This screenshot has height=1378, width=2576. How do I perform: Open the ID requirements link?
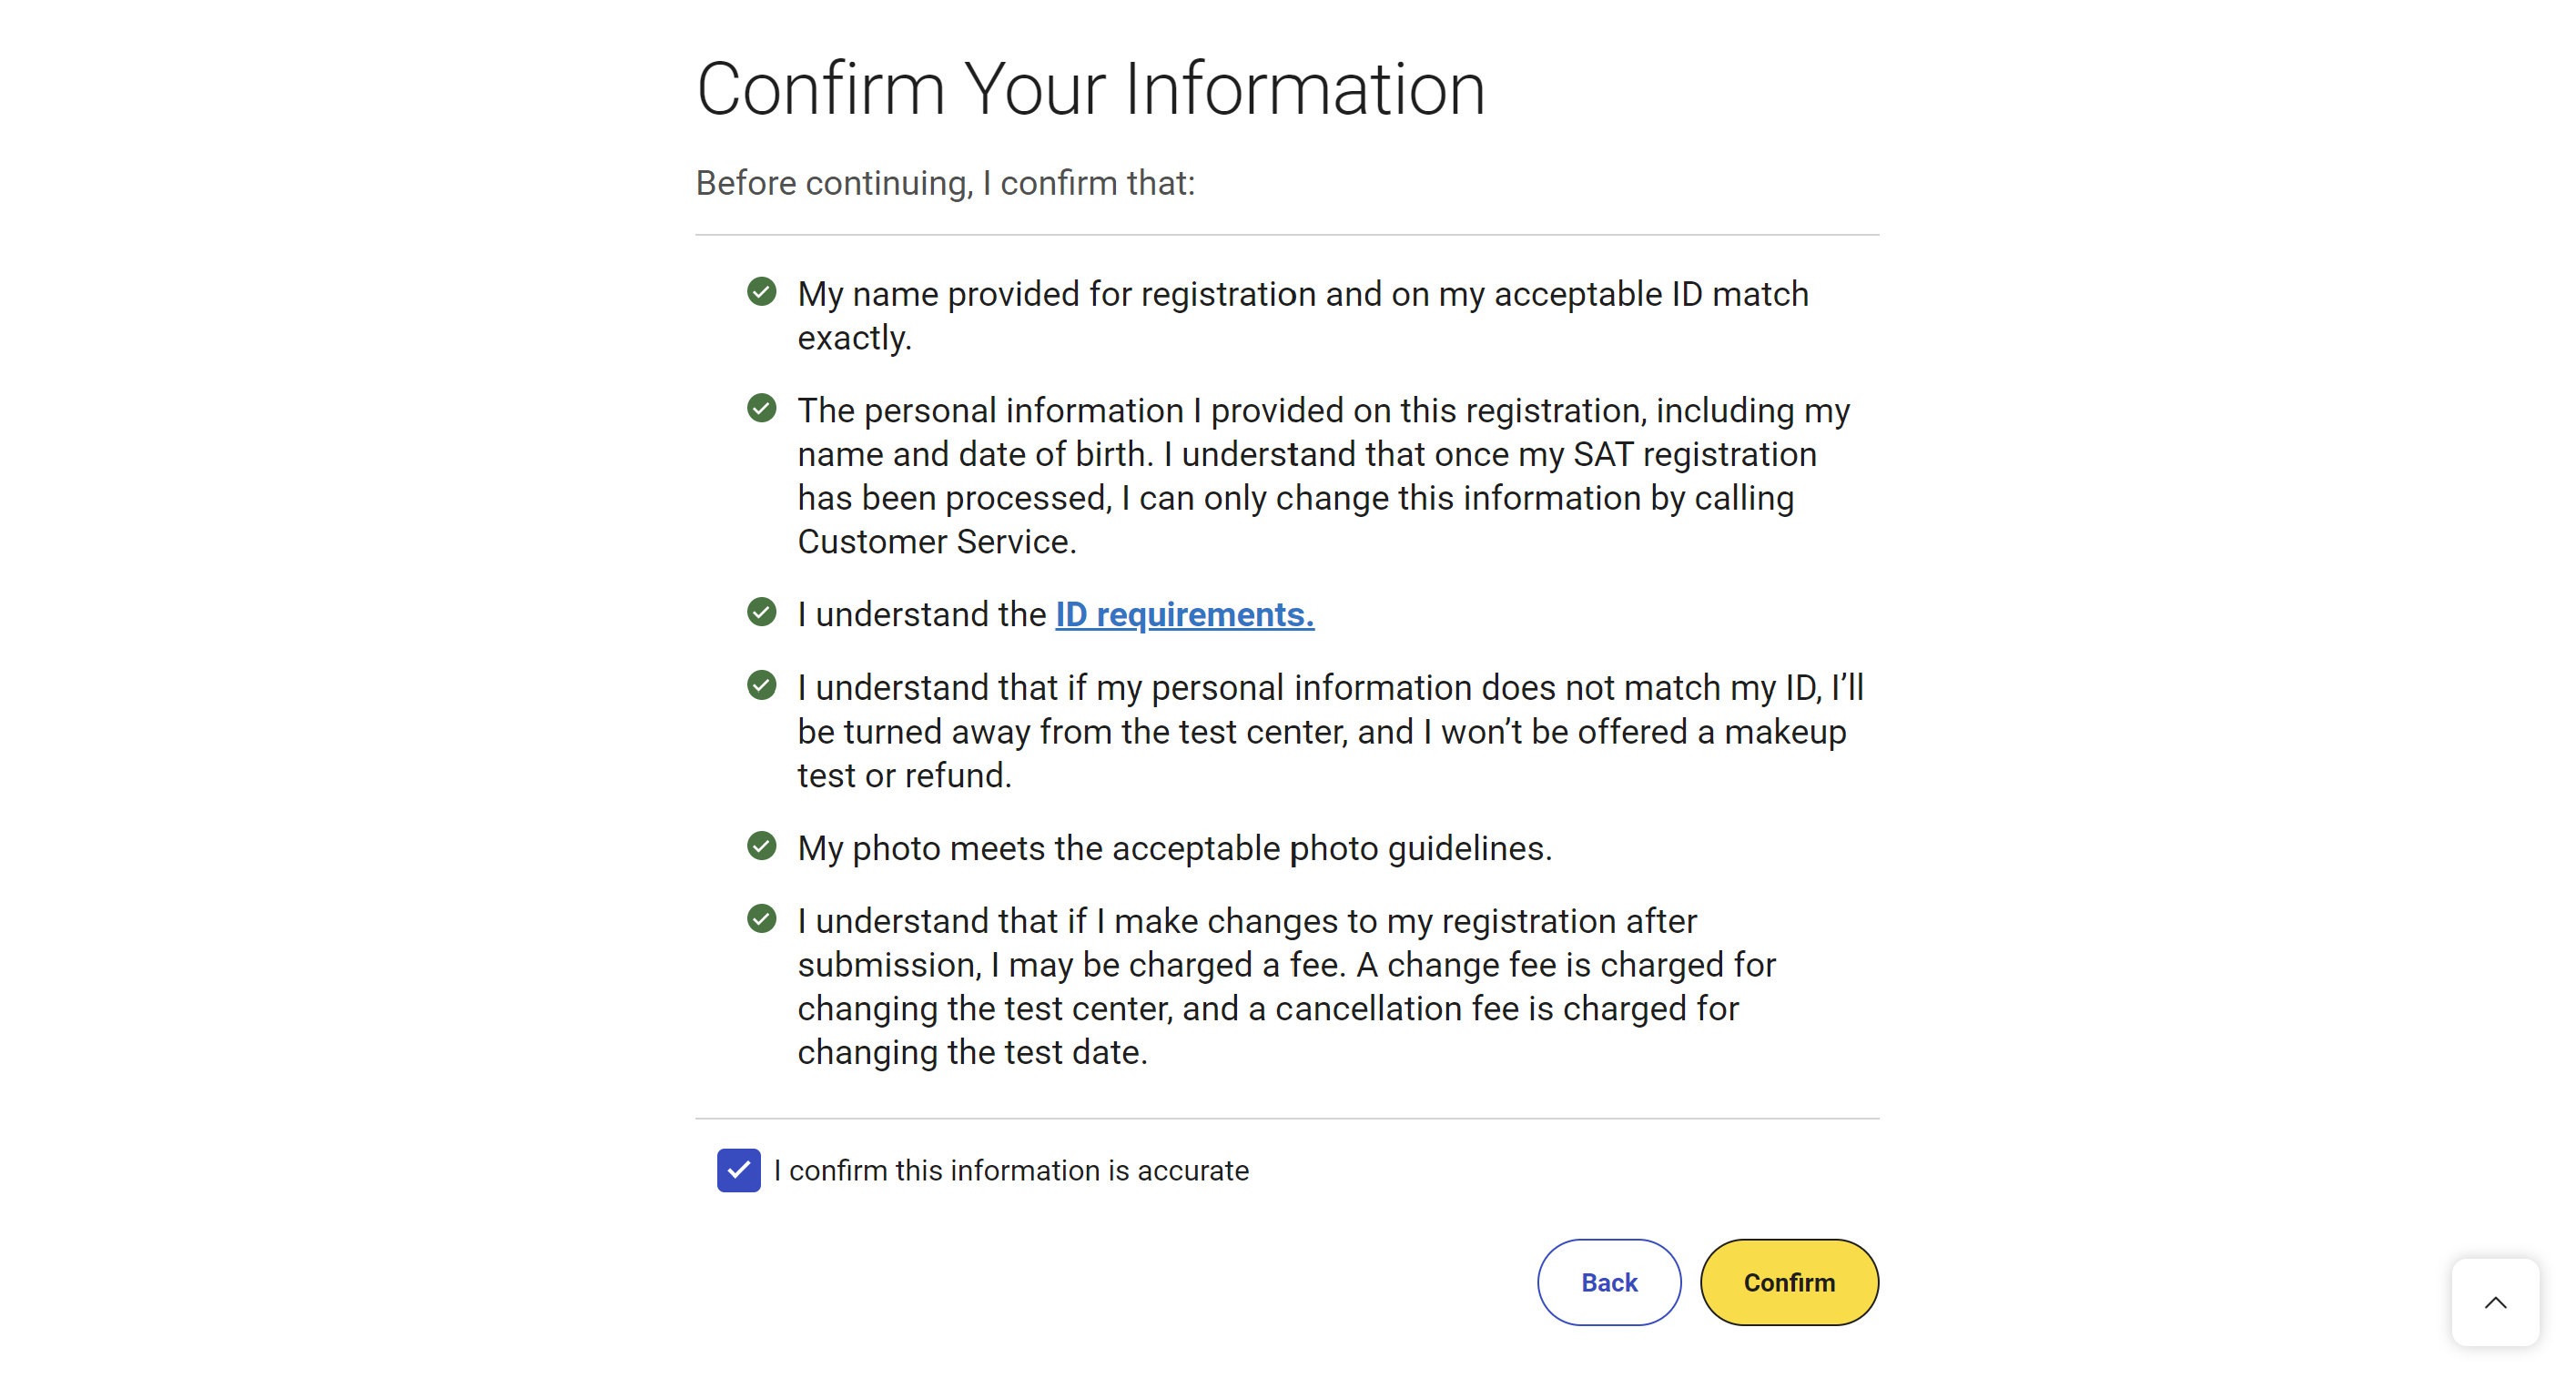pyautogui.click(x=1185, y=614)
